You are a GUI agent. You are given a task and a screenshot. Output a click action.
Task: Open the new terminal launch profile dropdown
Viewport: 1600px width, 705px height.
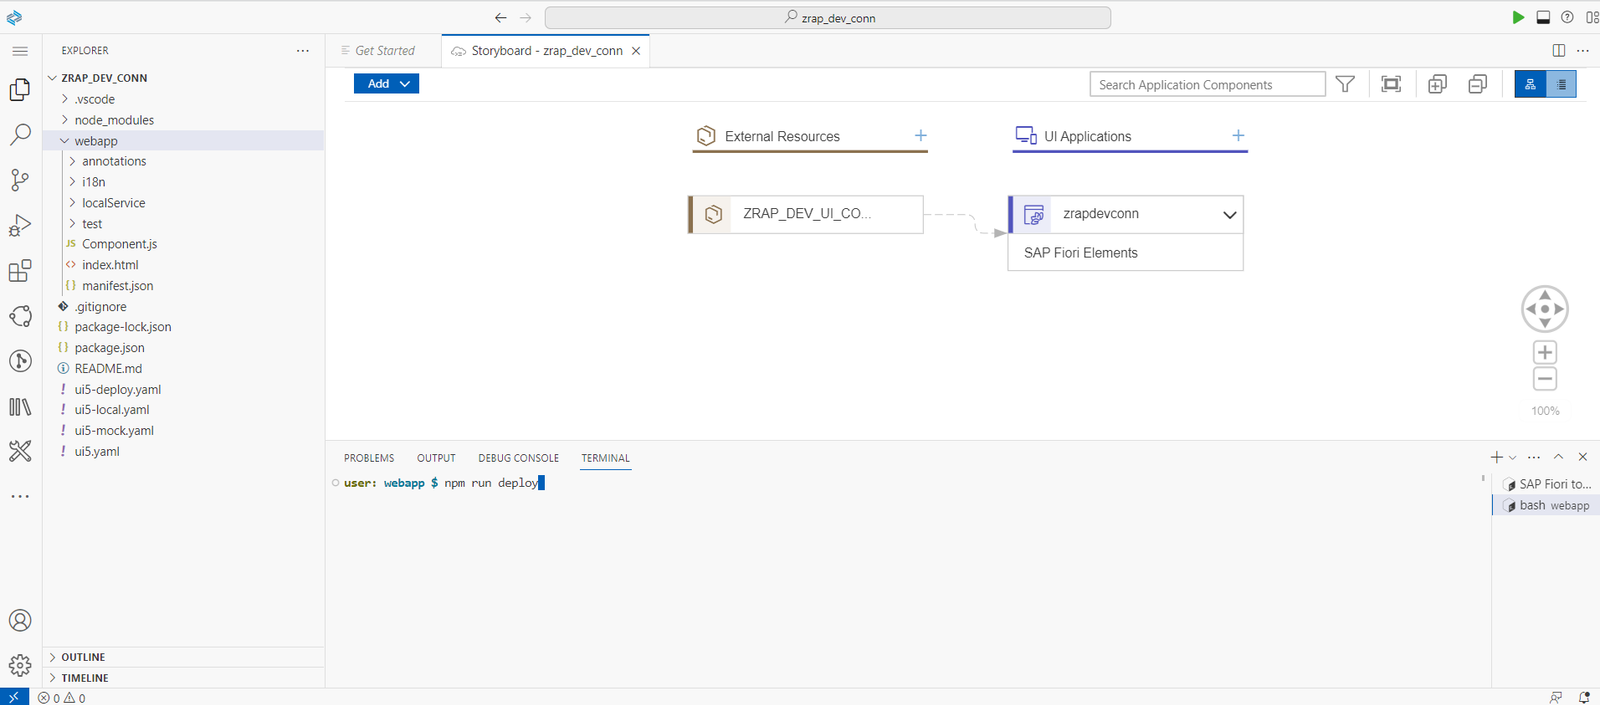(x=1512, y=458)
